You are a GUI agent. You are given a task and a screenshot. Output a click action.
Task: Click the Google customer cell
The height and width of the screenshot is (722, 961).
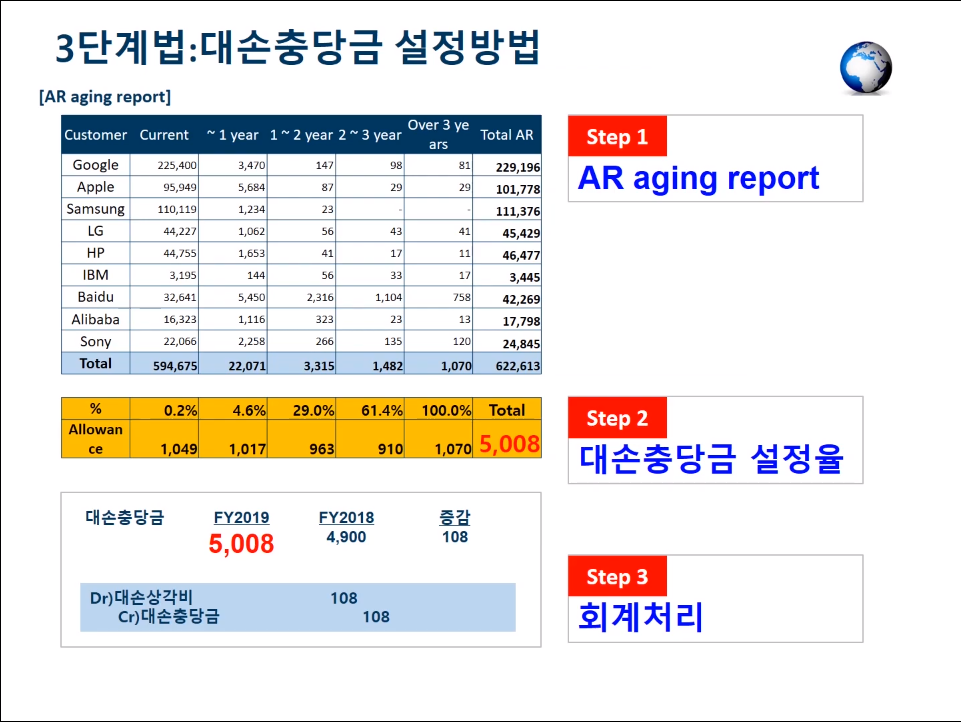pos(96,165)
